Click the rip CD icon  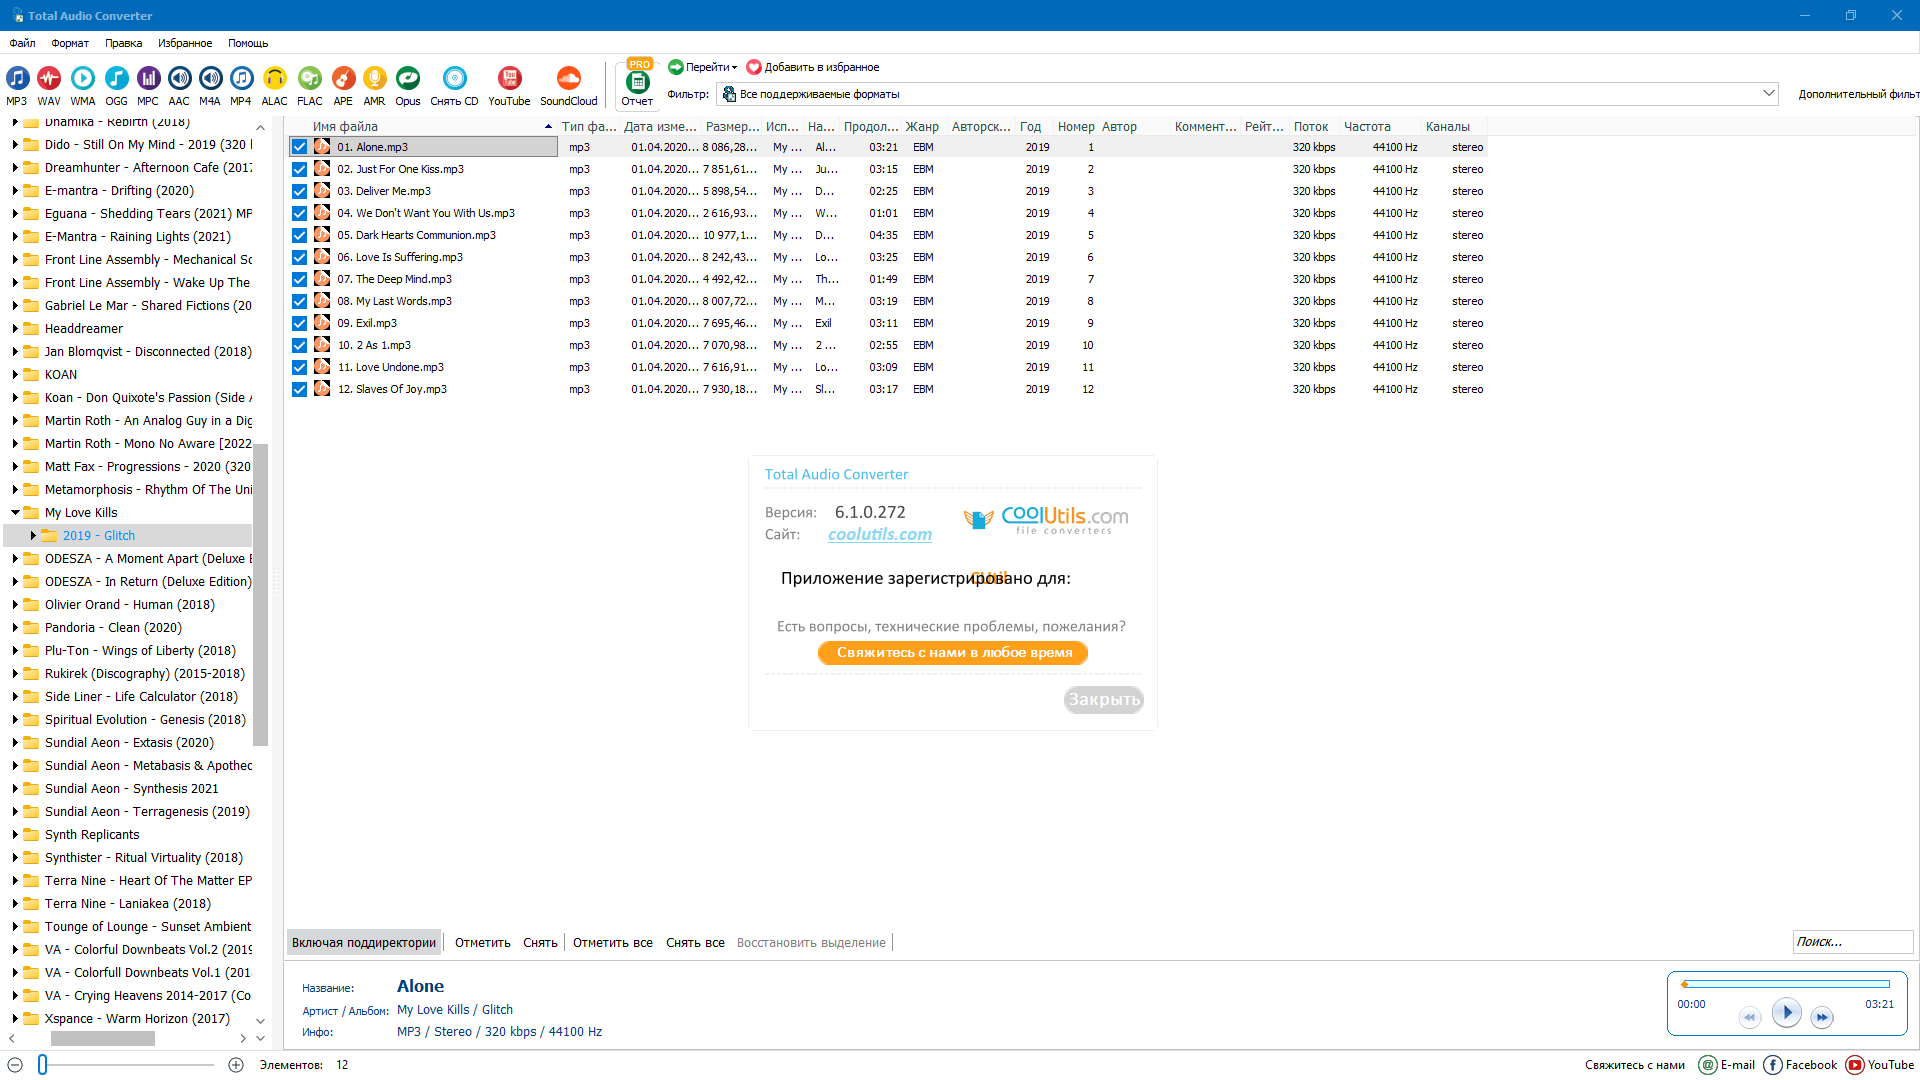454,79
